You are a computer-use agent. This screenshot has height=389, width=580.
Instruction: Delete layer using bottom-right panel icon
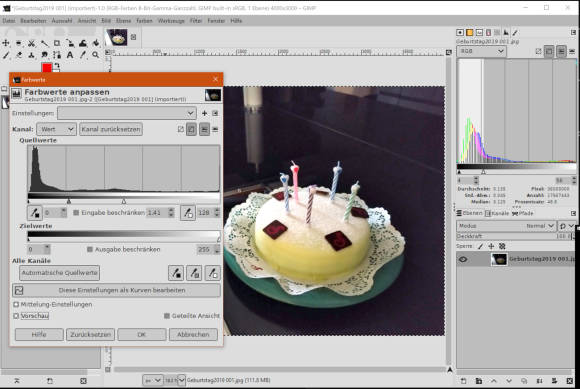[x=570, y=380]
